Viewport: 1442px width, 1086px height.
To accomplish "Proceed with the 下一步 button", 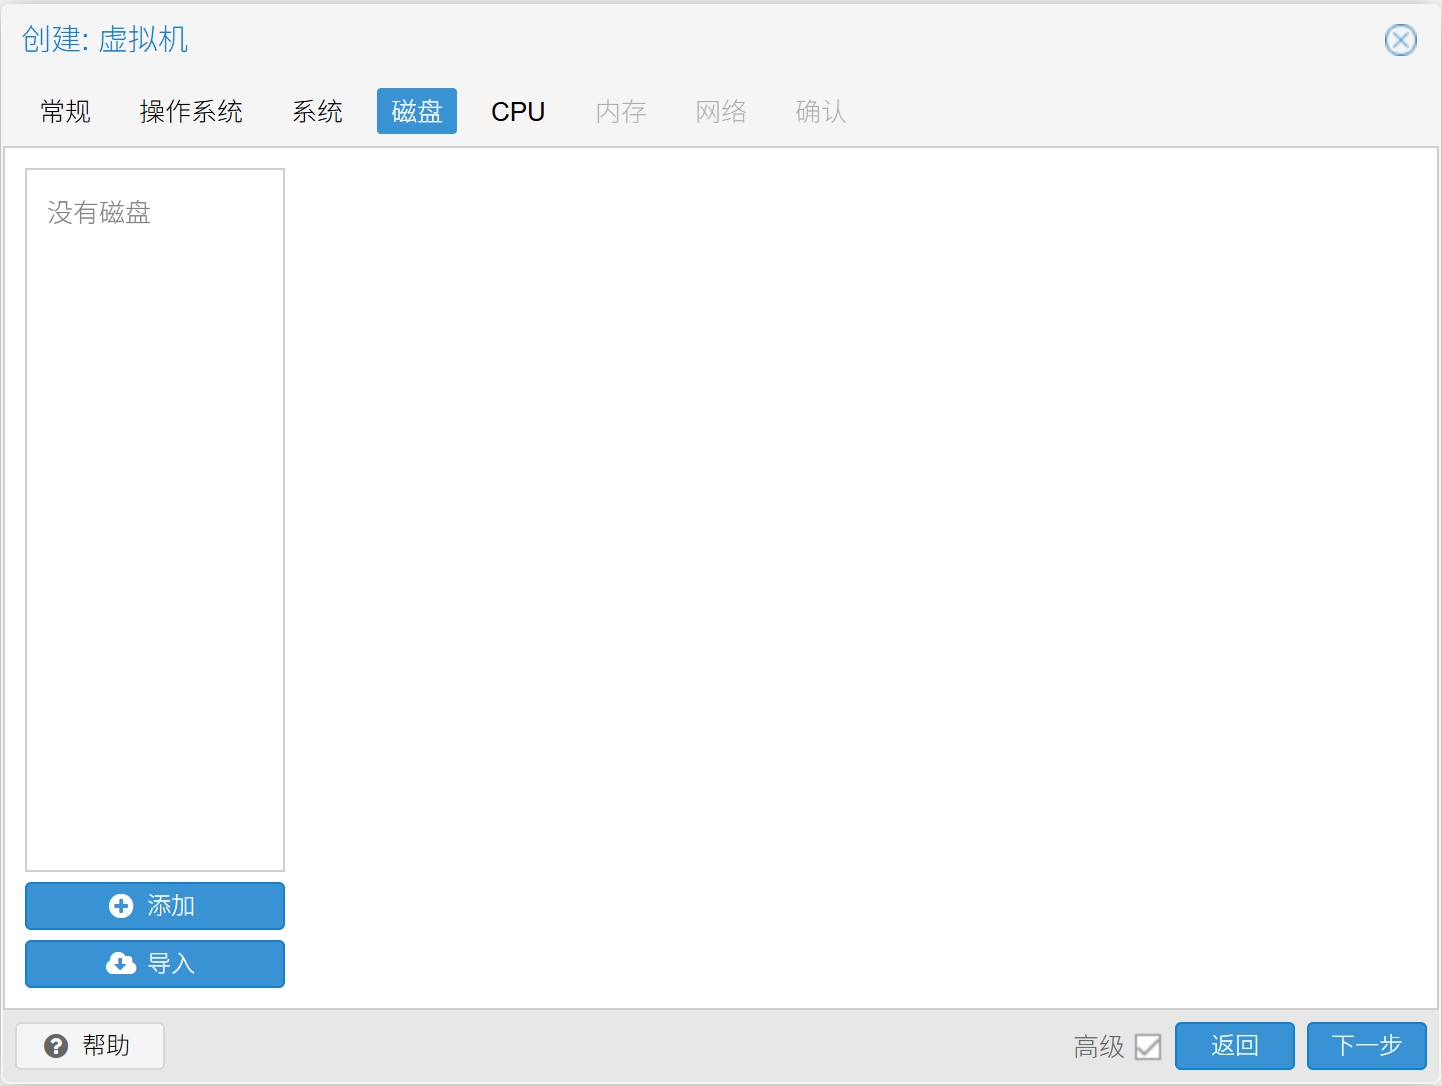I will 1366,1046.
